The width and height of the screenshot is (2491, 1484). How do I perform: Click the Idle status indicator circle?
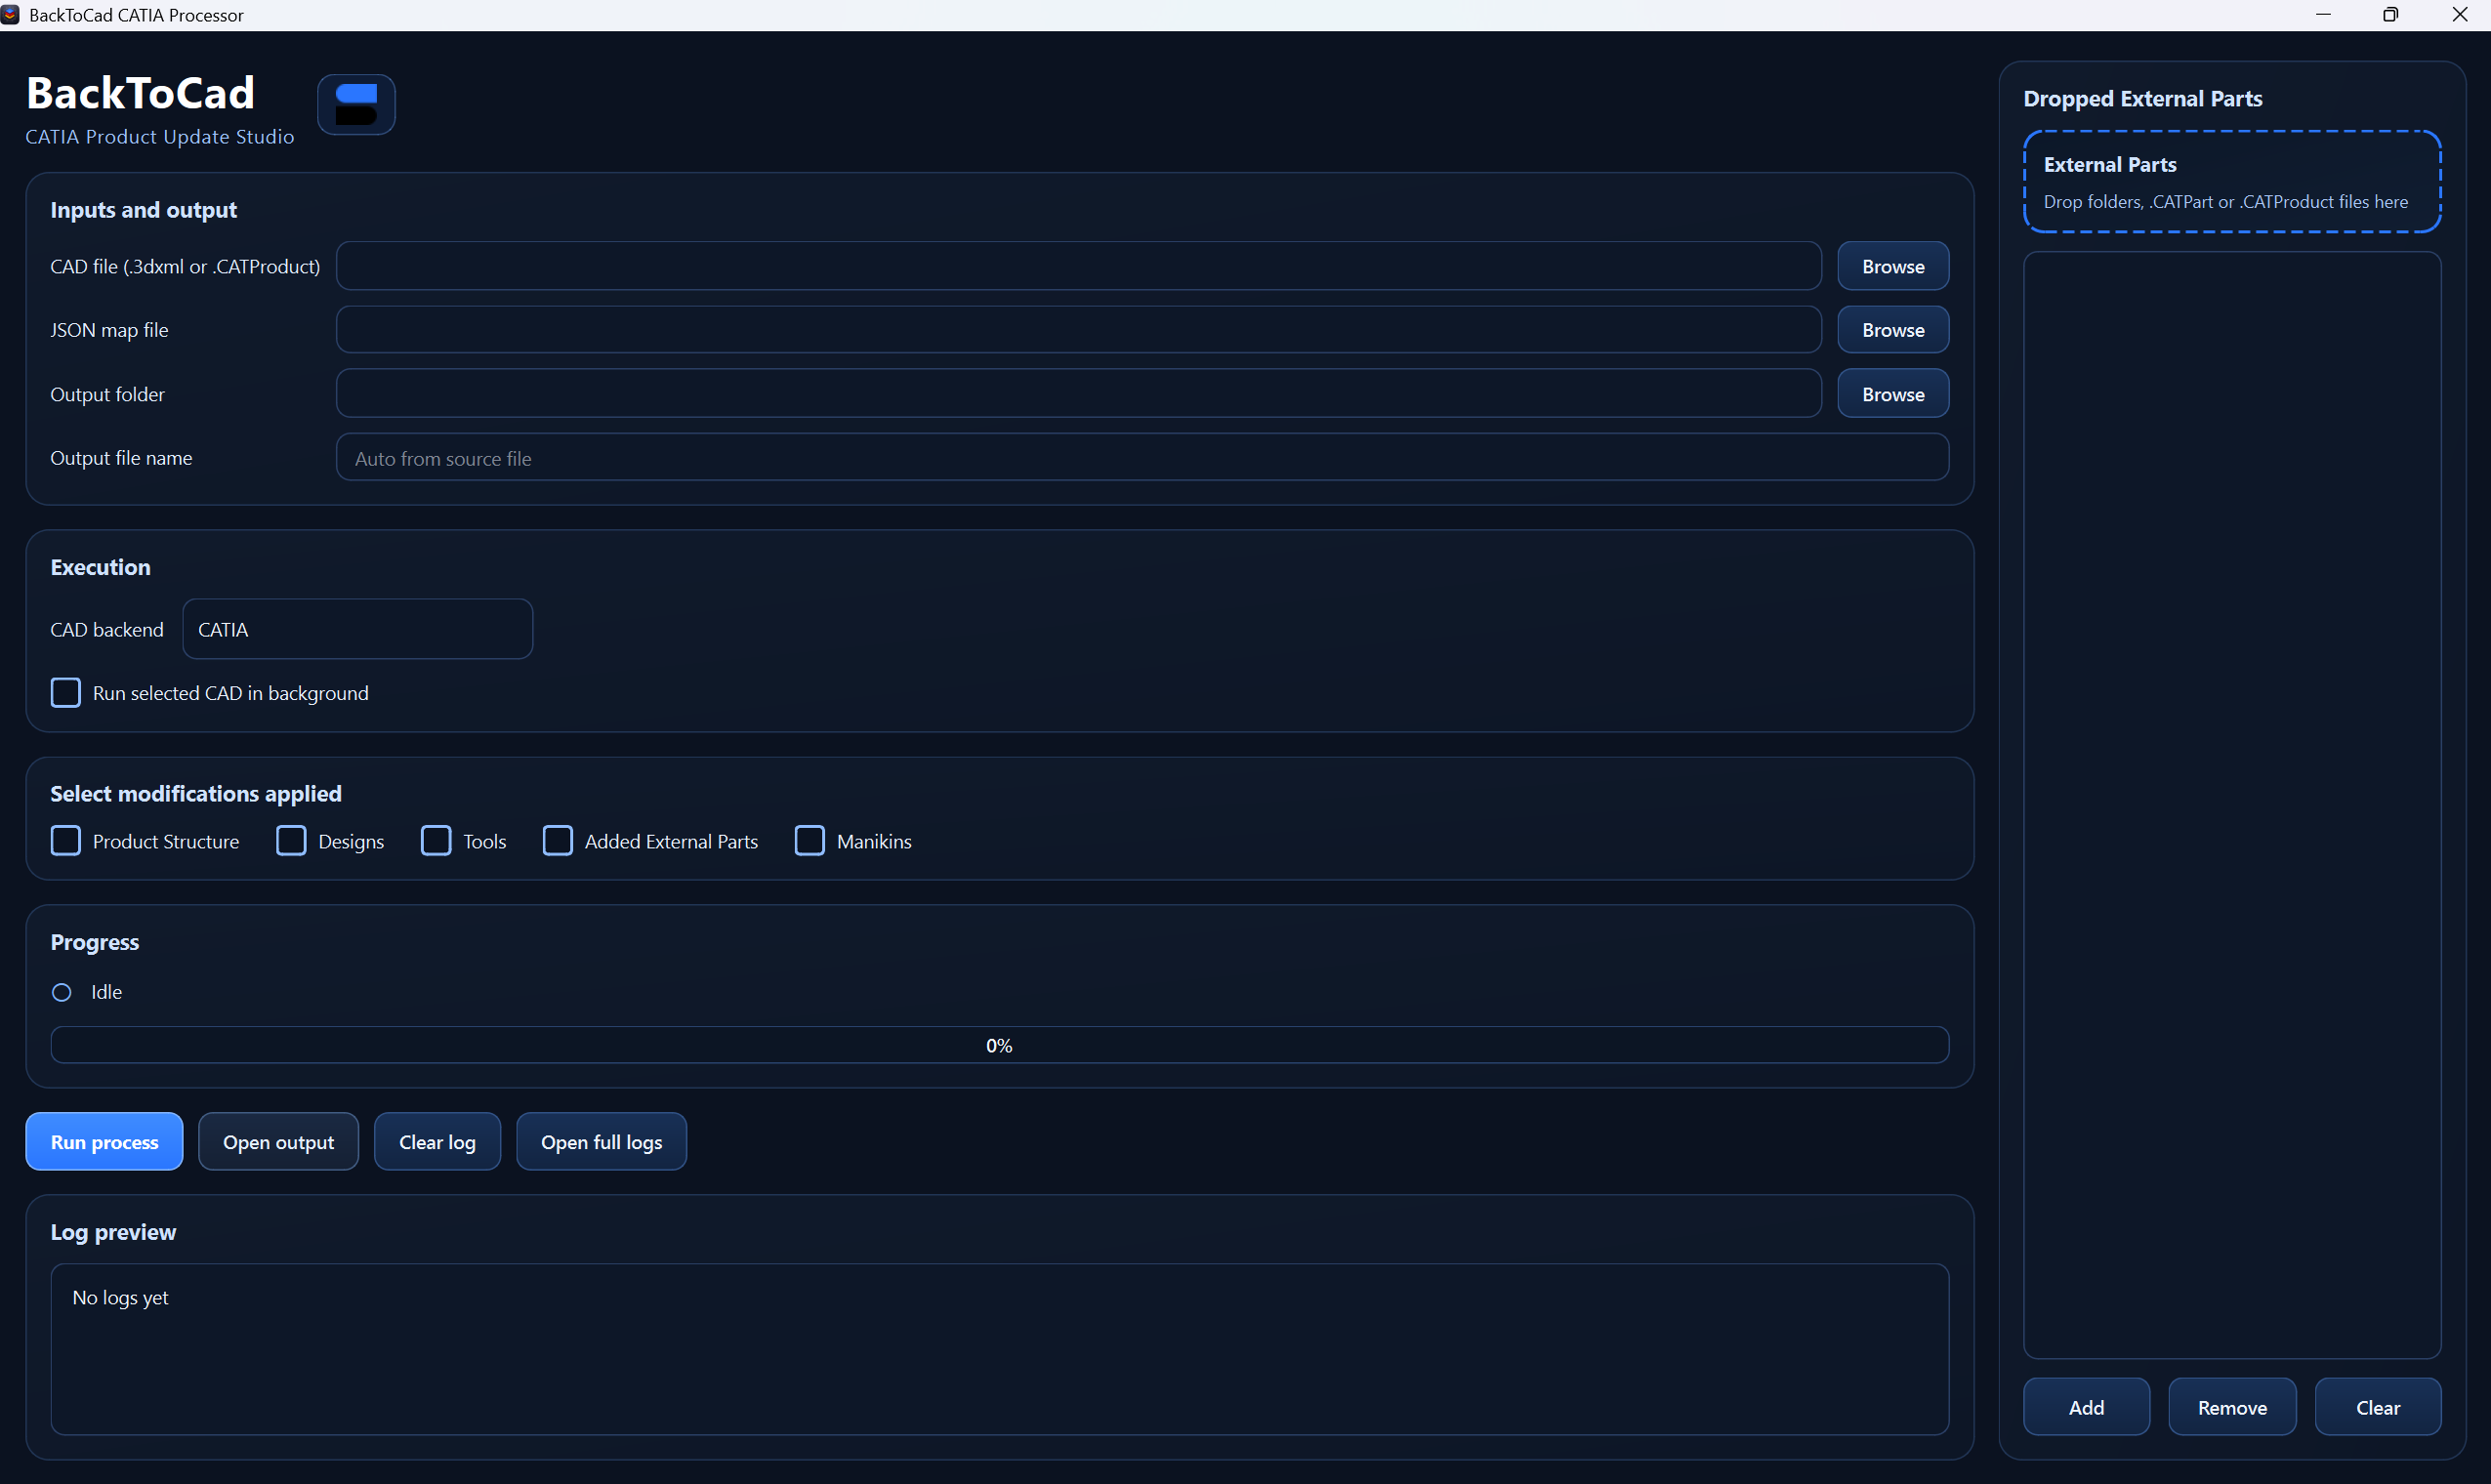pos(62,992)
